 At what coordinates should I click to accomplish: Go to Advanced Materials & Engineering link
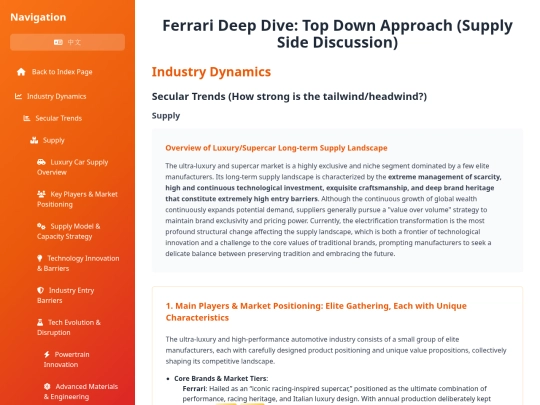[x=81, y=392]
